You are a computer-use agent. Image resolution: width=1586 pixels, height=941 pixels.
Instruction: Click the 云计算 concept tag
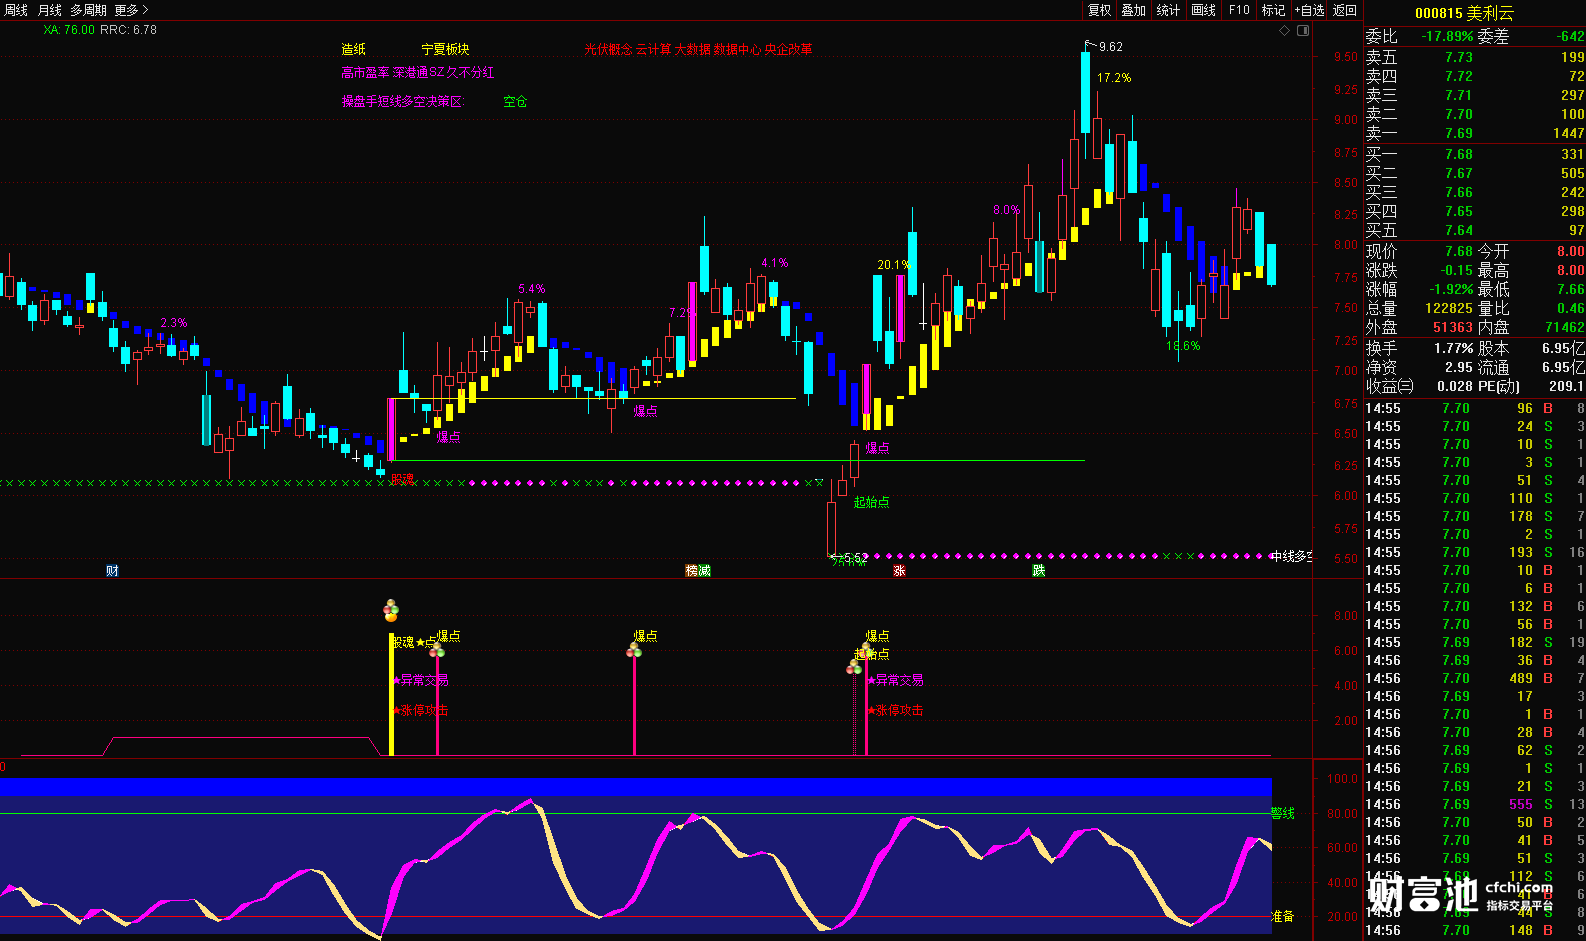point(654,49)
